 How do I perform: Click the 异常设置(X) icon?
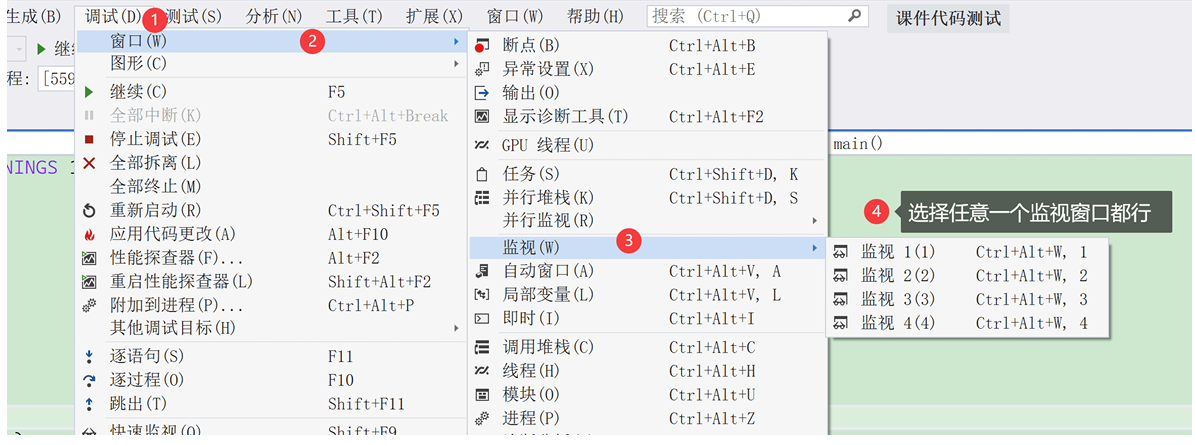(x=481, y=69)
